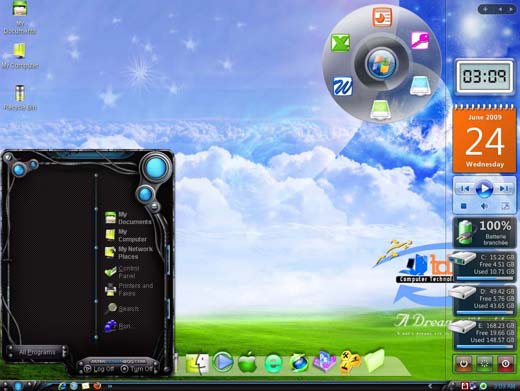This screenshot has height=391, width=520.
Task: Click Log Off button in start menu
Action: click(x=99, y=369)
